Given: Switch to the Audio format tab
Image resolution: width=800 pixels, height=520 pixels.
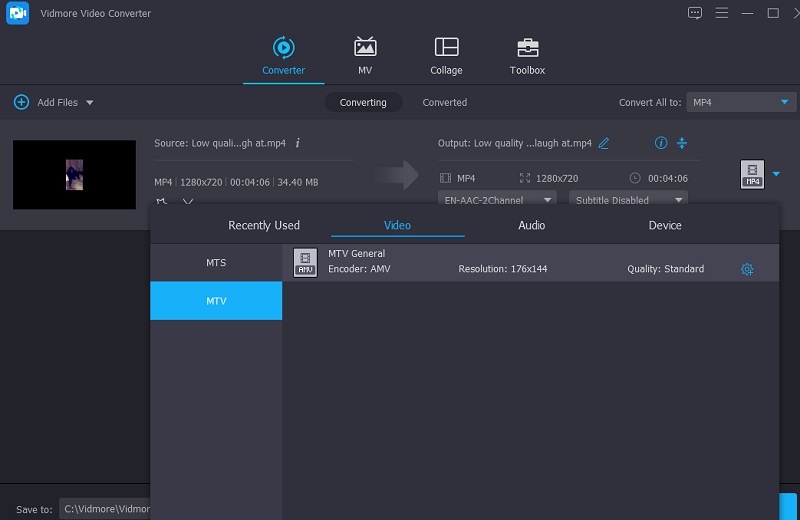Looking at the screenshot, I should (x=531, y=225).
